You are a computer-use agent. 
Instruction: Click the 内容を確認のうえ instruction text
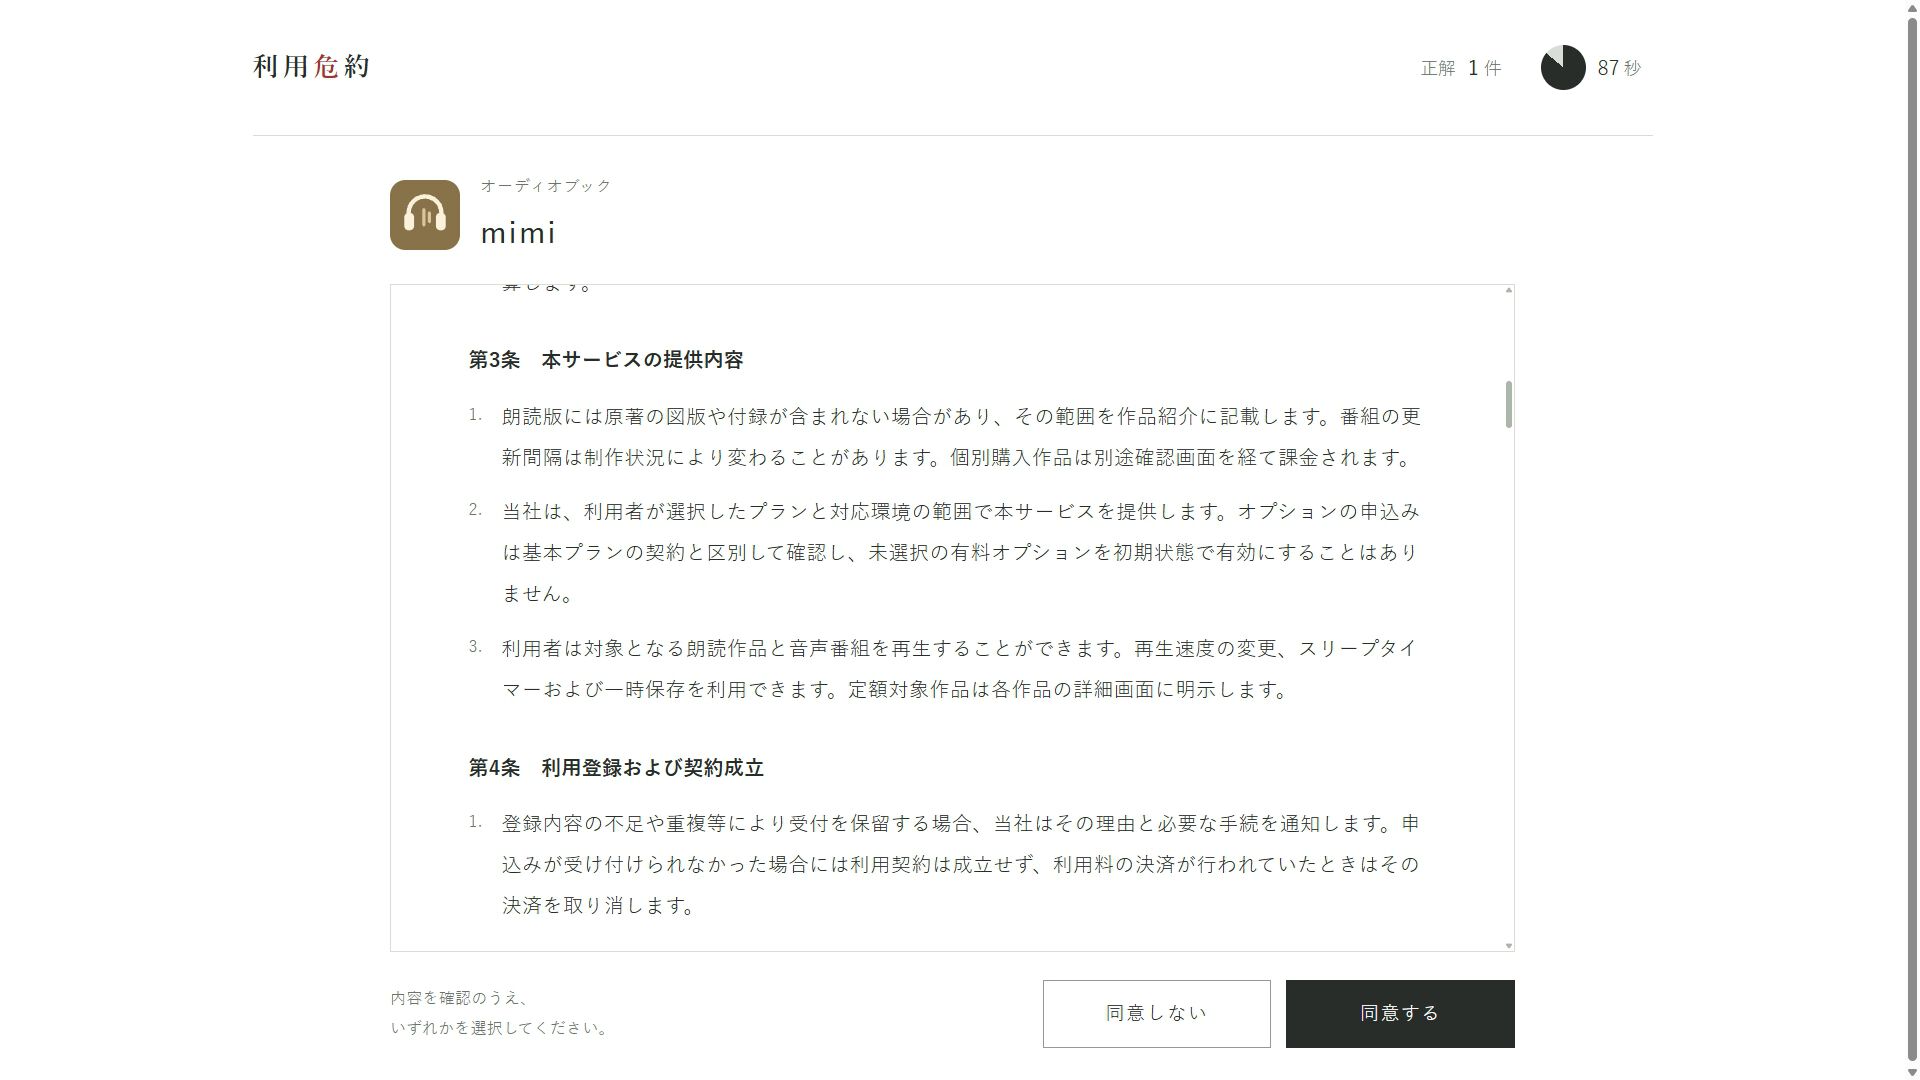(500, 1013)
